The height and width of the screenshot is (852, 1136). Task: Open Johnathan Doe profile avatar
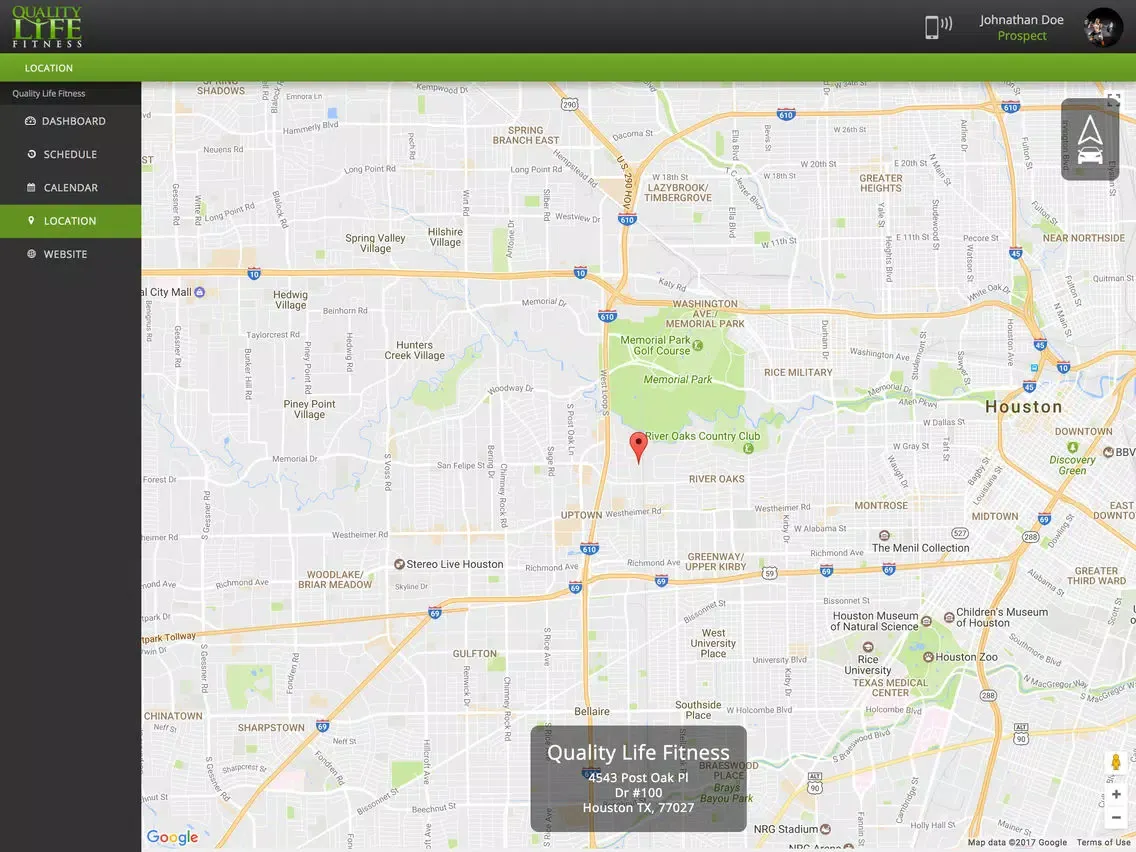point(1103,28)
